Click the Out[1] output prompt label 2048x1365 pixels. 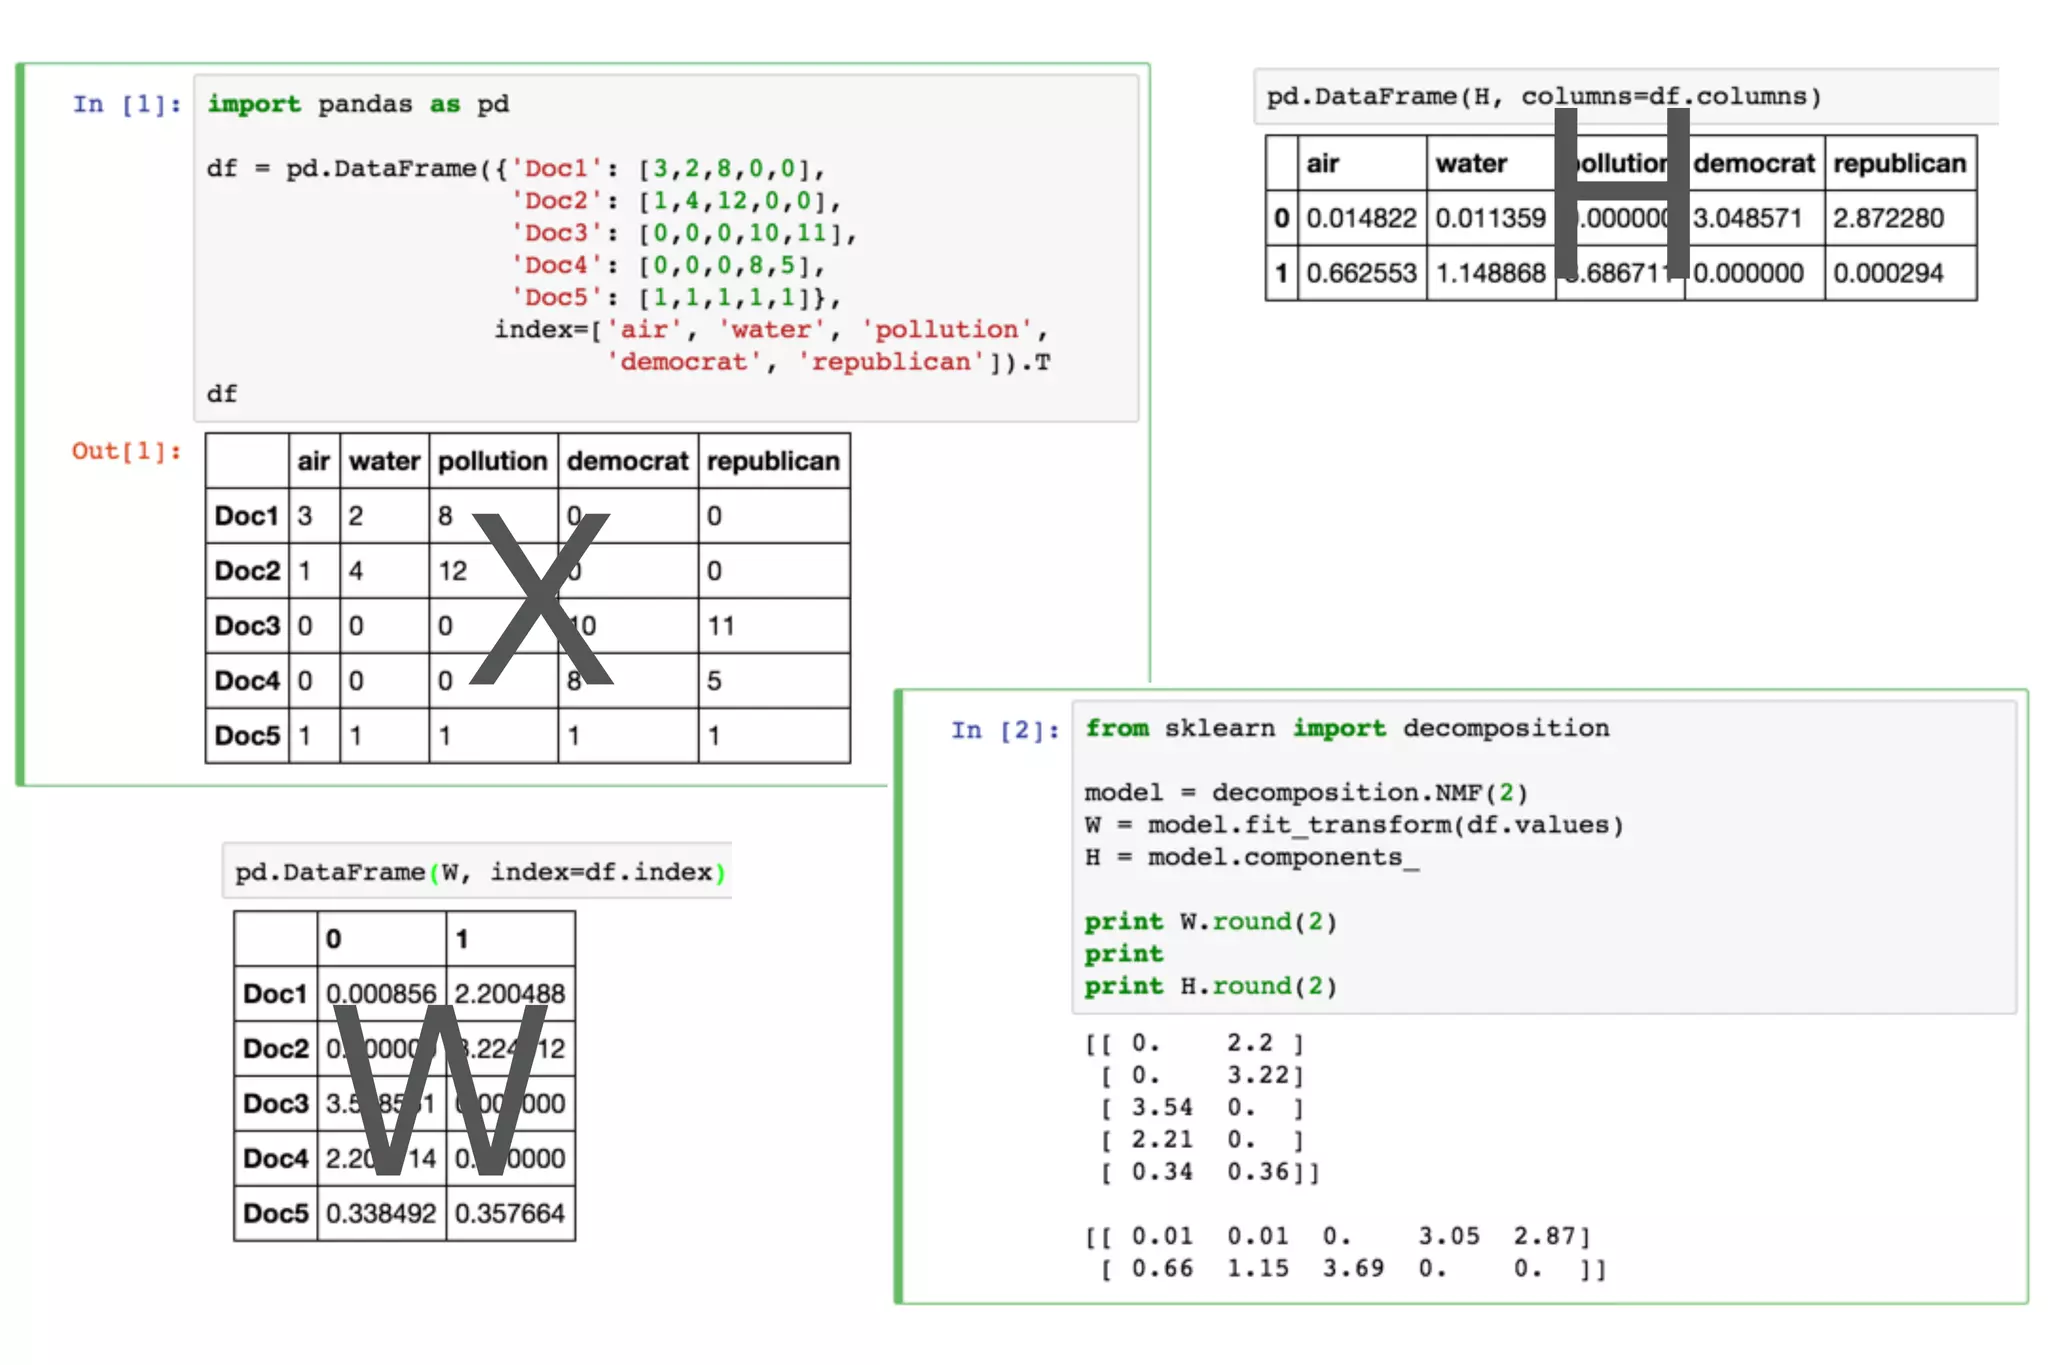tap(126, 451)
